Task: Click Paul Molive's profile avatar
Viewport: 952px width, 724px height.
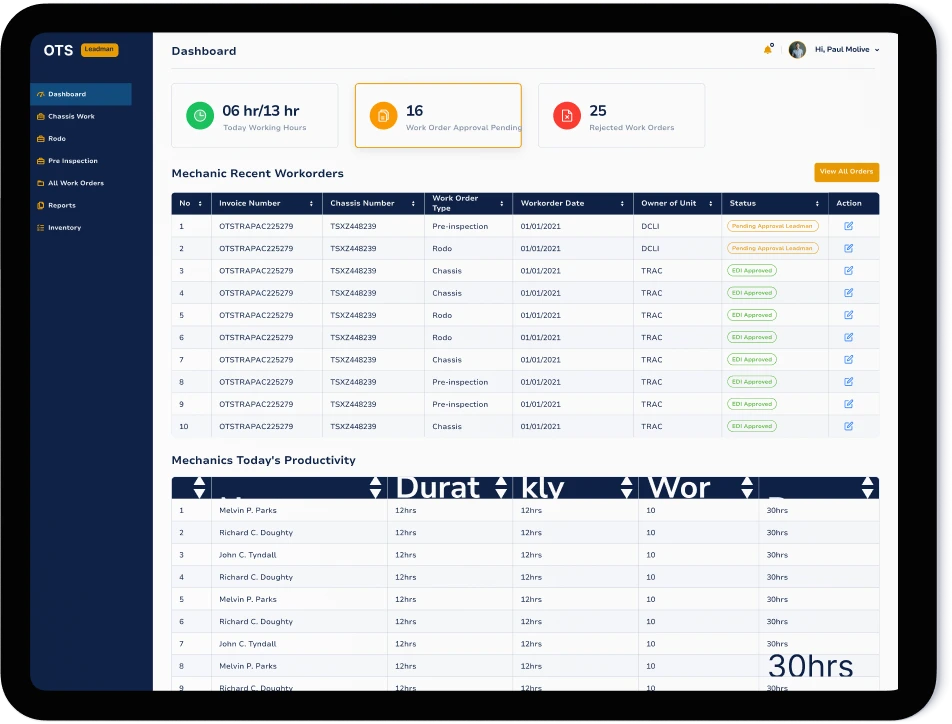Action: click(797, 50)
